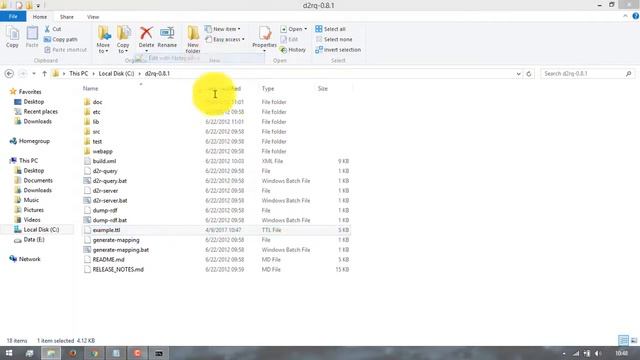Click the search magnifier icon
Image resolution: width=640 pixels, height=360 pixels.
pyautogui.click(x=629, y=73)
